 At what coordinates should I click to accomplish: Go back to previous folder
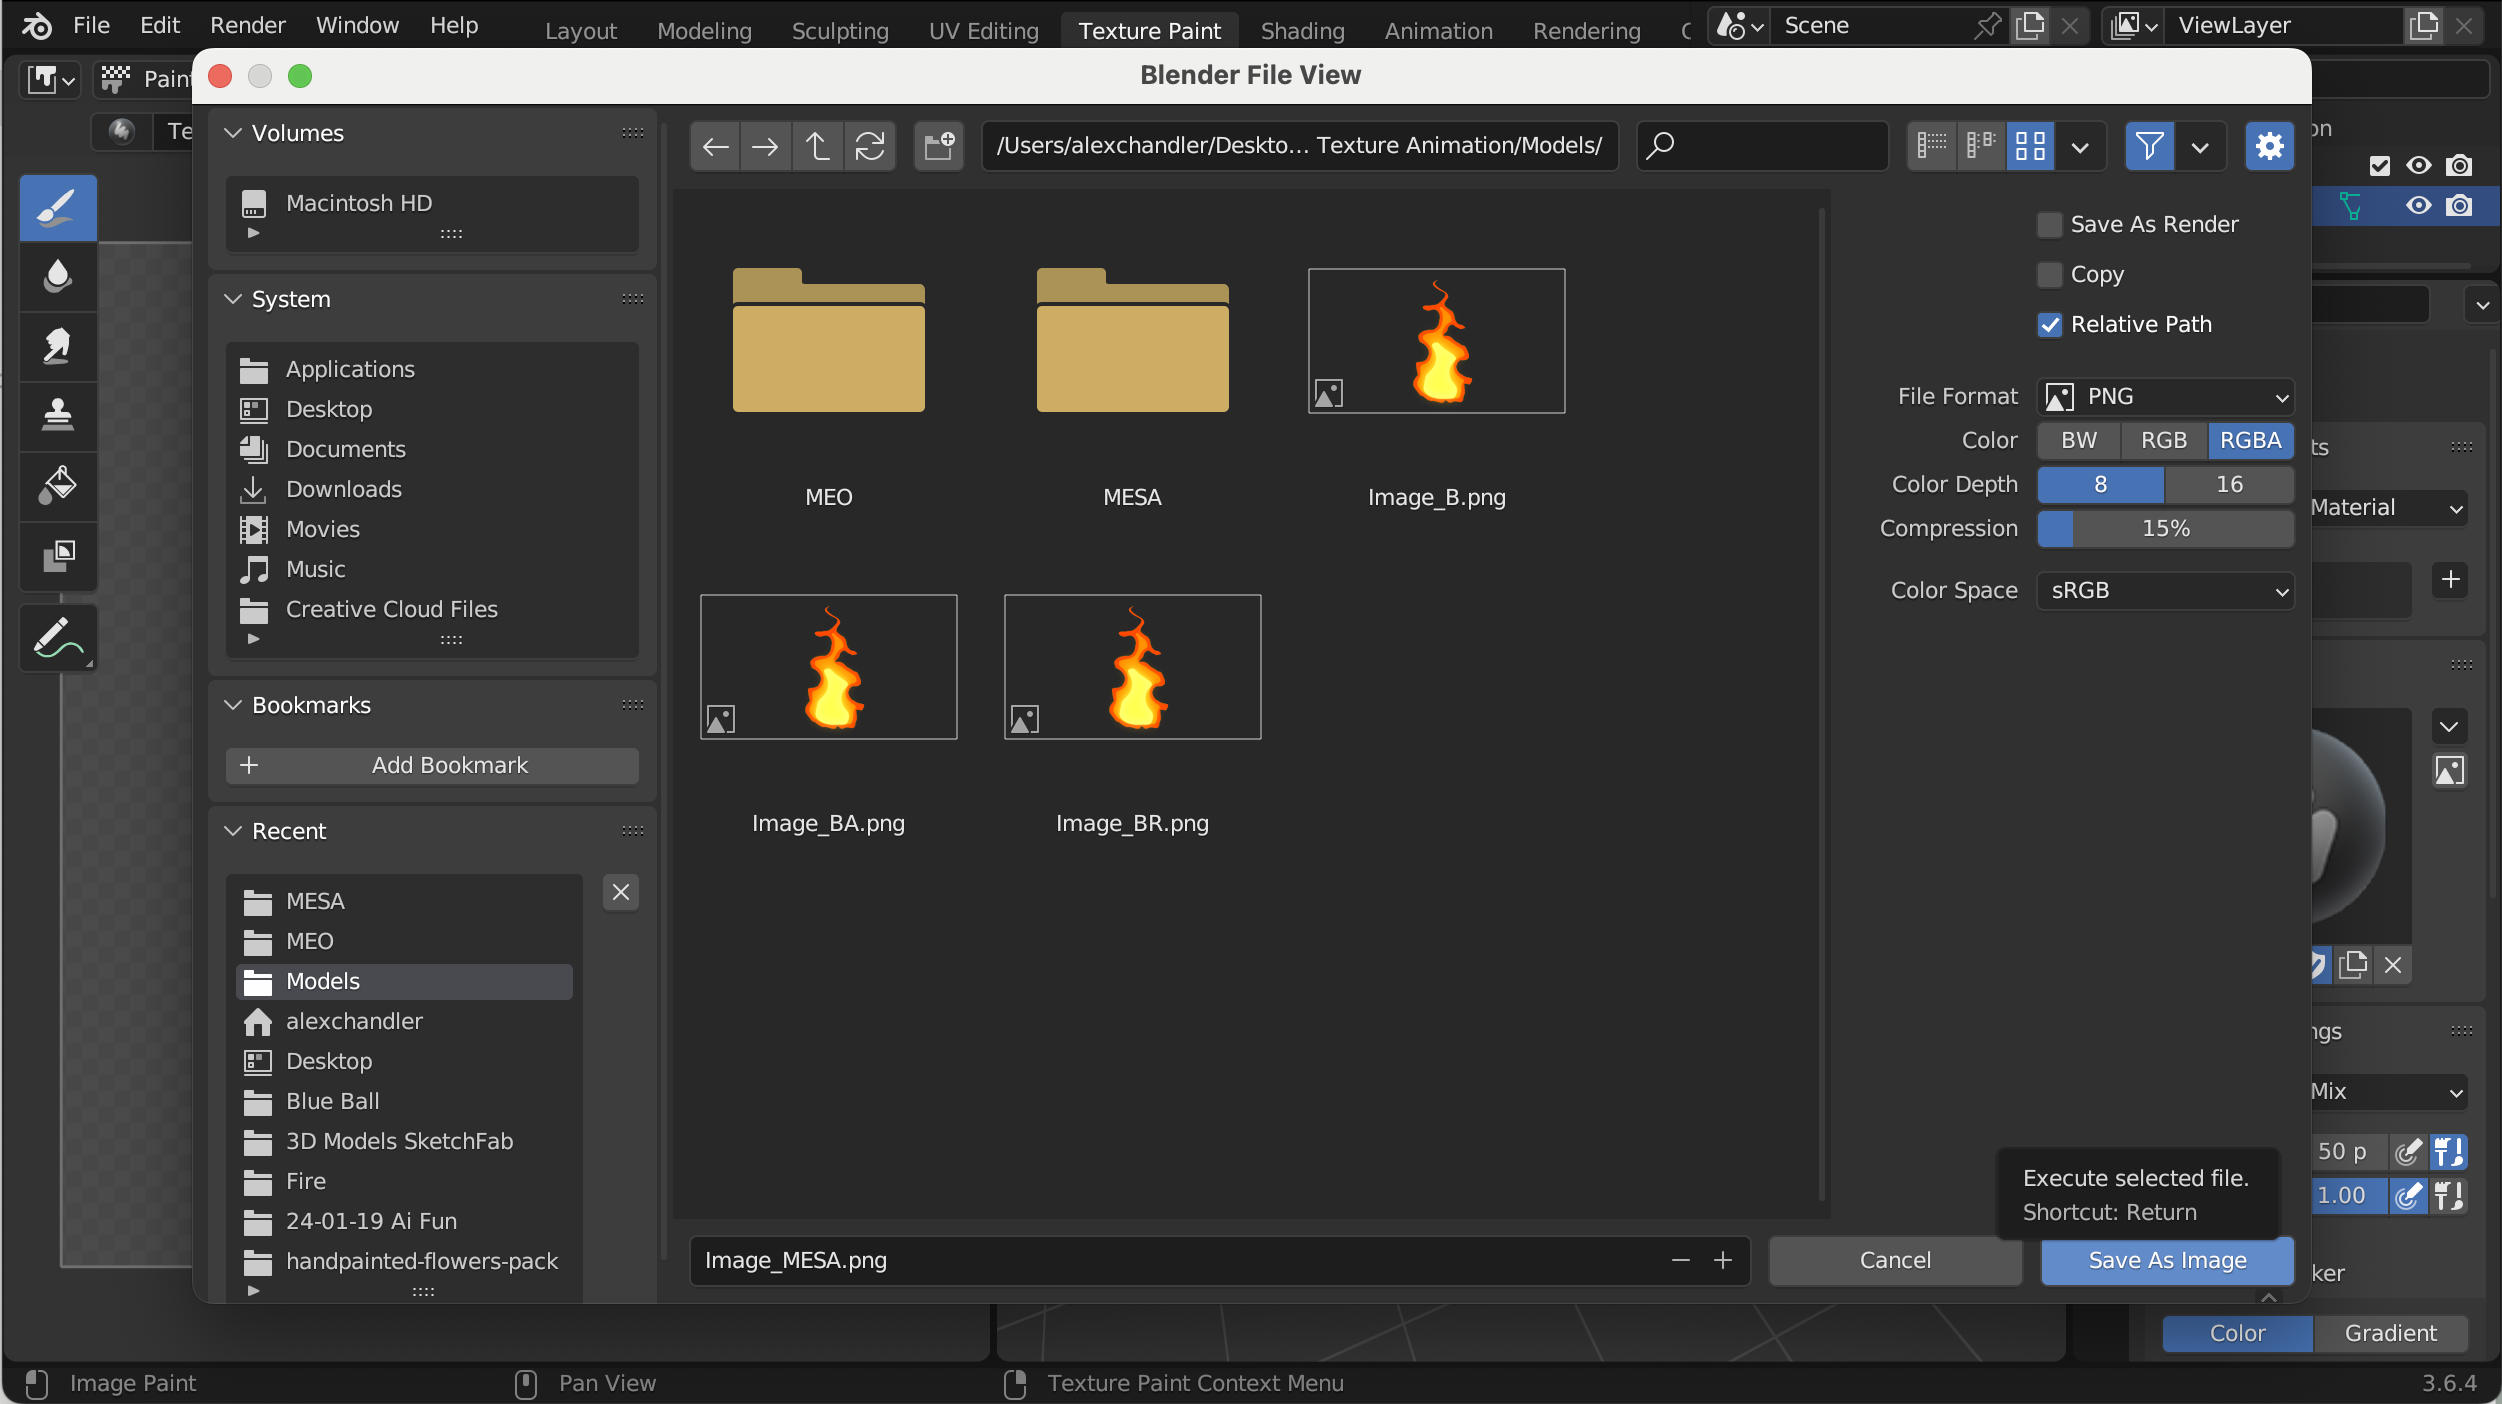pyautogui.click(x=715, y=146)
